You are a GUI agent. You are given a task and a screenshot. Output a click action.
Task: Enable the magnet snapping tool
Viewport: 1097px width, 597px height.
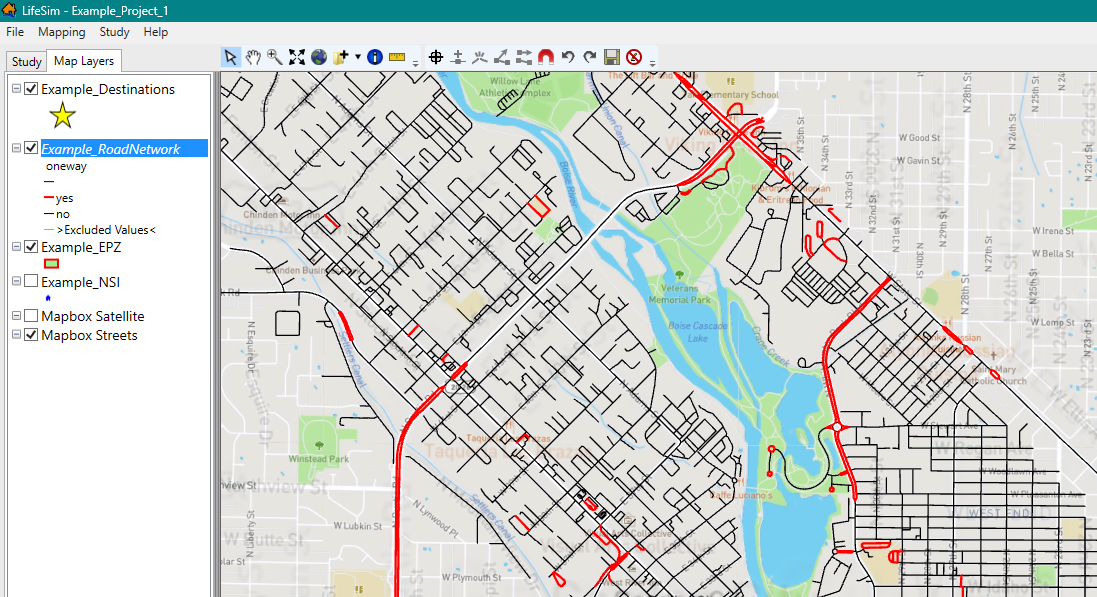coord(546,57)
